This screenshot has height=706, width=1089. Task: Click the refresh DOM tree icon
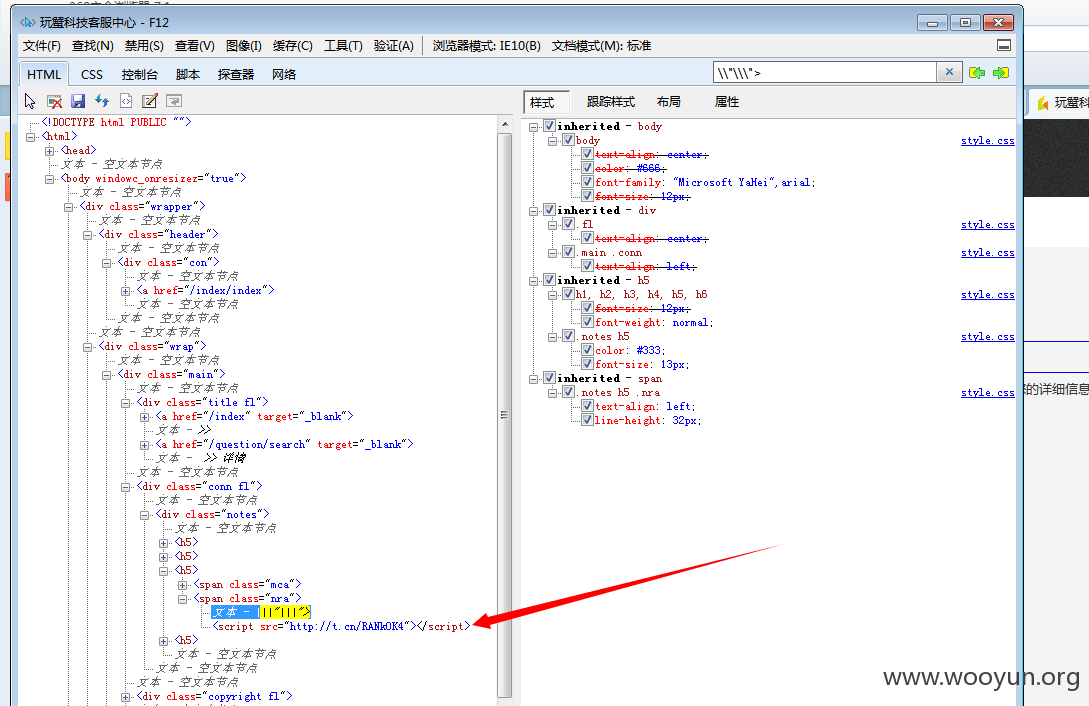(102, 101)
